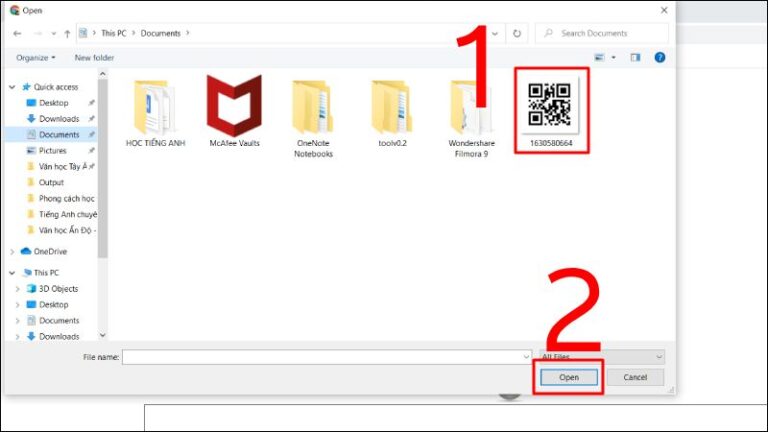768x432 pixels.
Task: Toggle the preview pane
Action: click(x=635, y=58)
